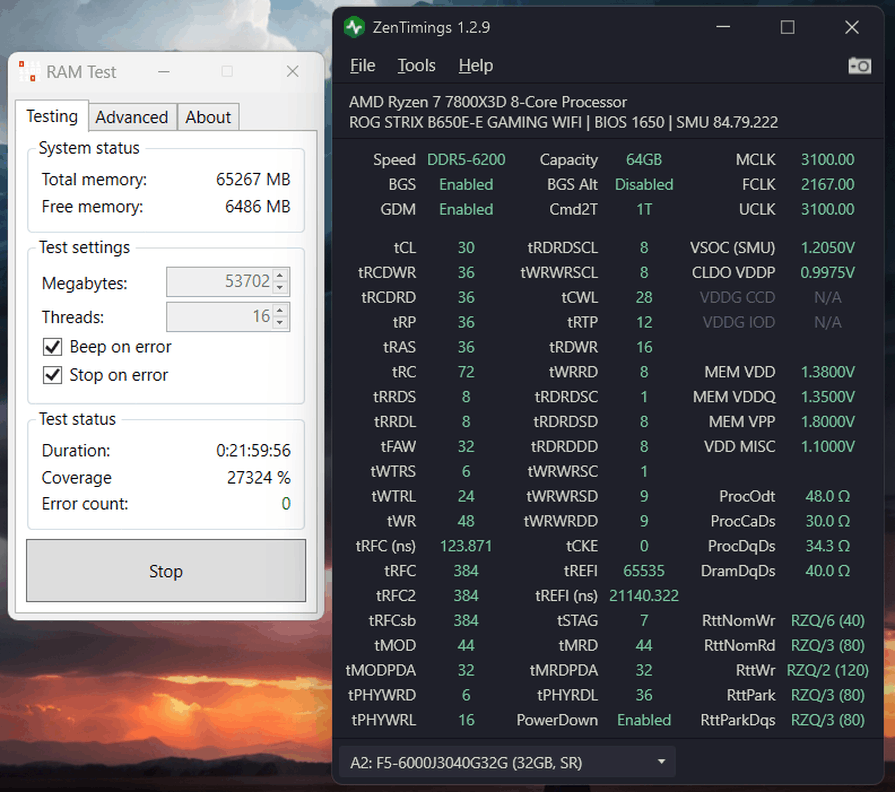
Task: Minimize the RAM Test window
Action: point(164,72)
